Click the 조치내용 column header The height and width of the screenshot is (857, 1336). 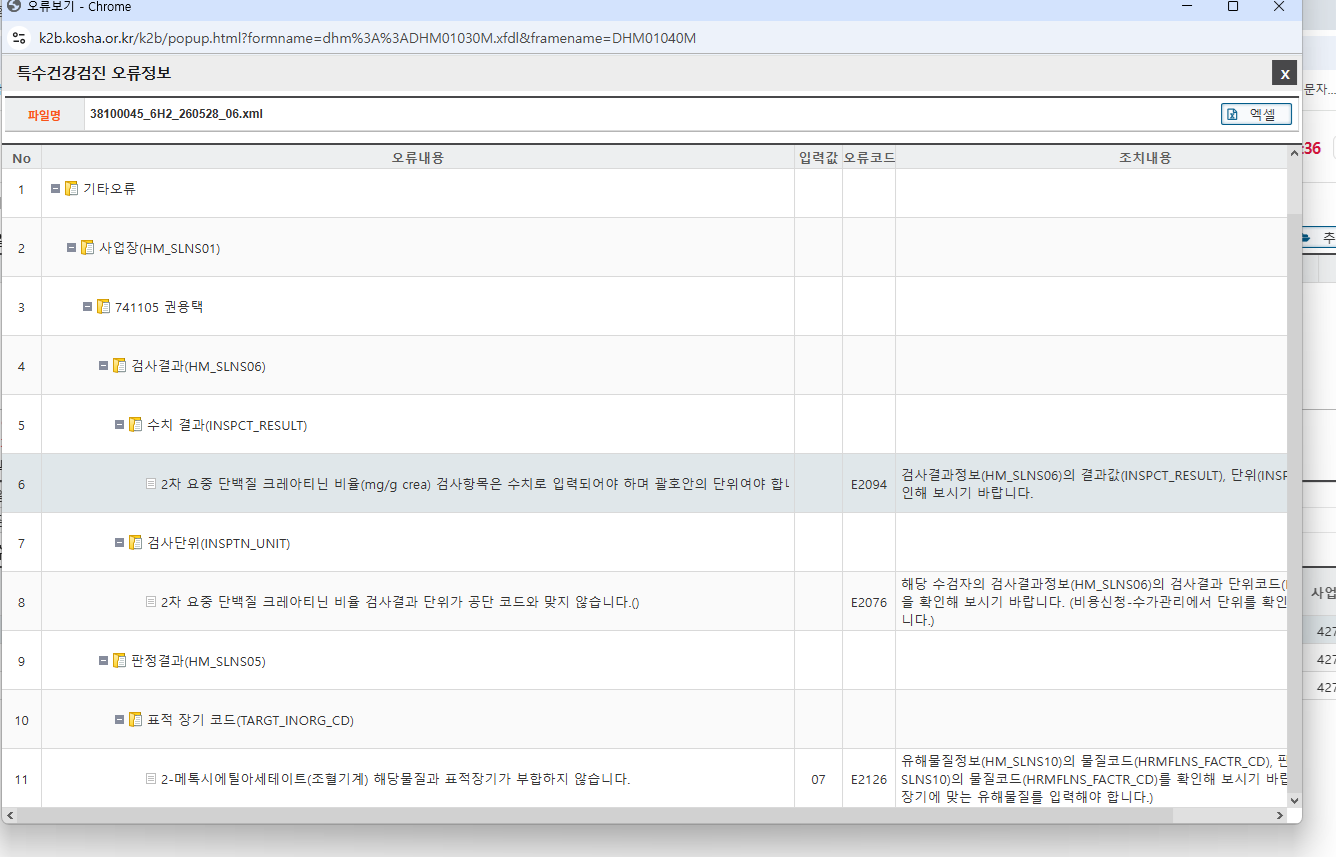click(x=1145, y=158)
